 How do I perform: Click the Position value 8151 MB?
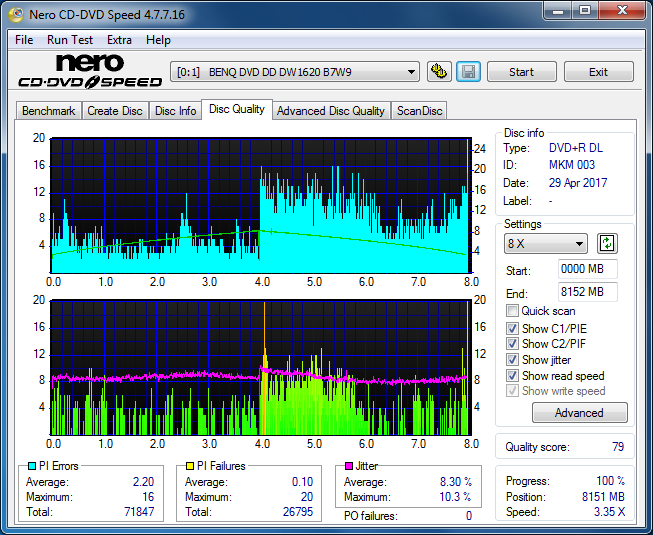point(603,497)
